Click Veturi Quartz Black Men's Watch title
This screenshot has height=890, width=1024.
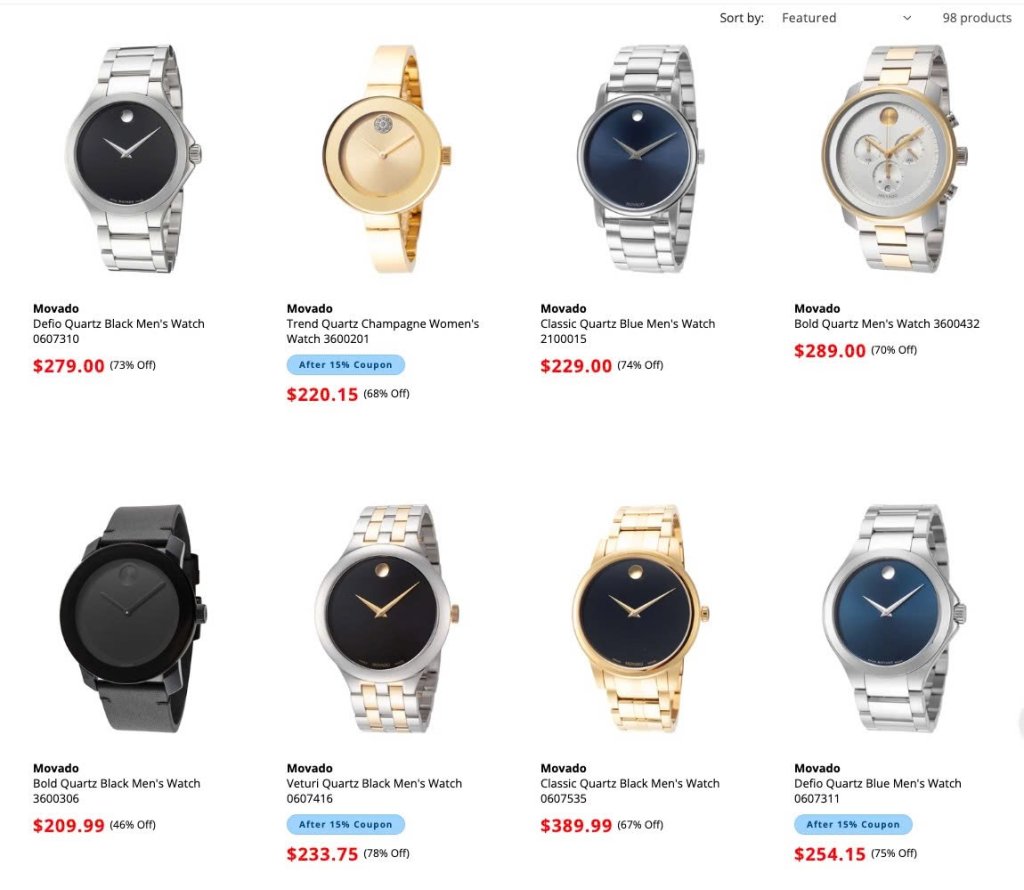click(374, 791)
